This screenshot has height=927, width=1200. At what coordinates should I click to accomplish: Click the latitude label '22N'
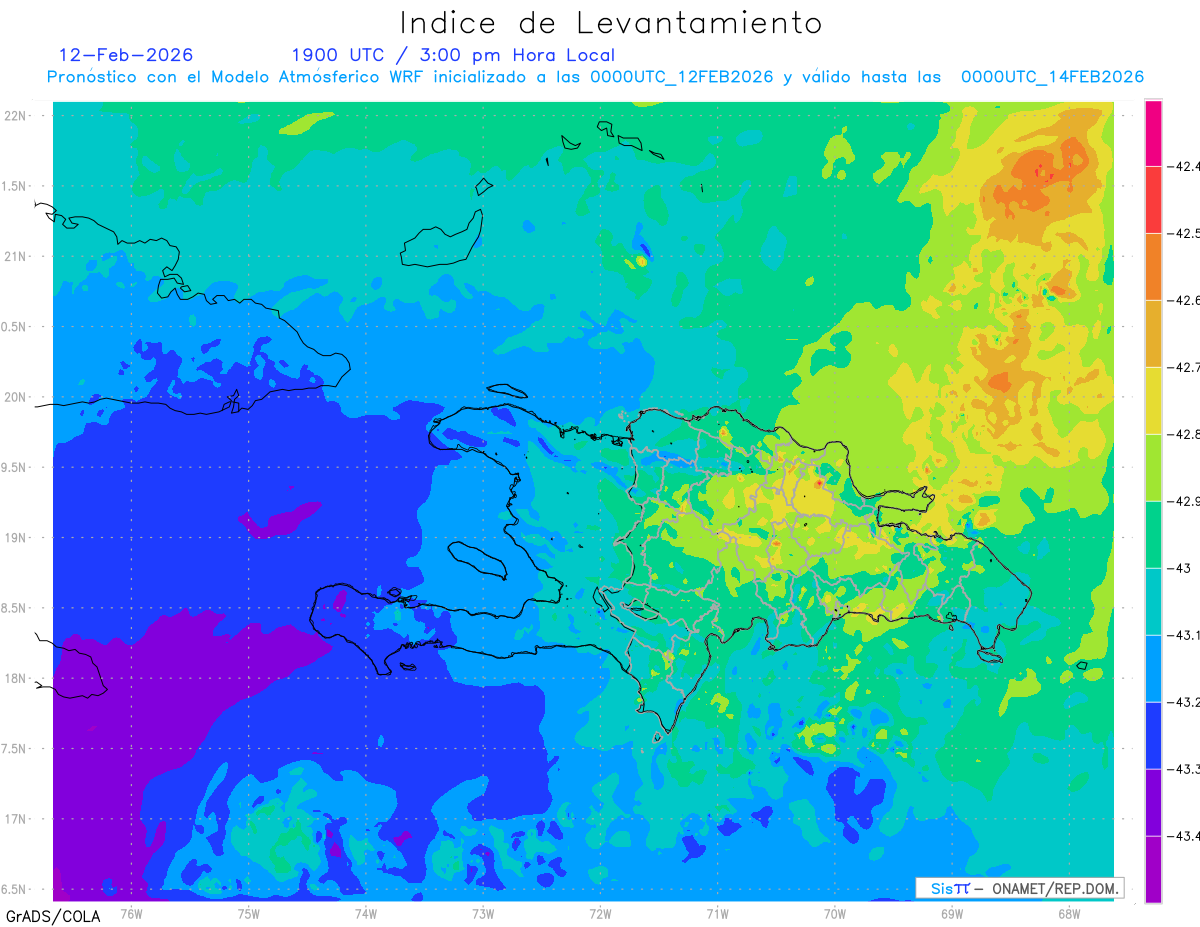(x=17, y=116)
